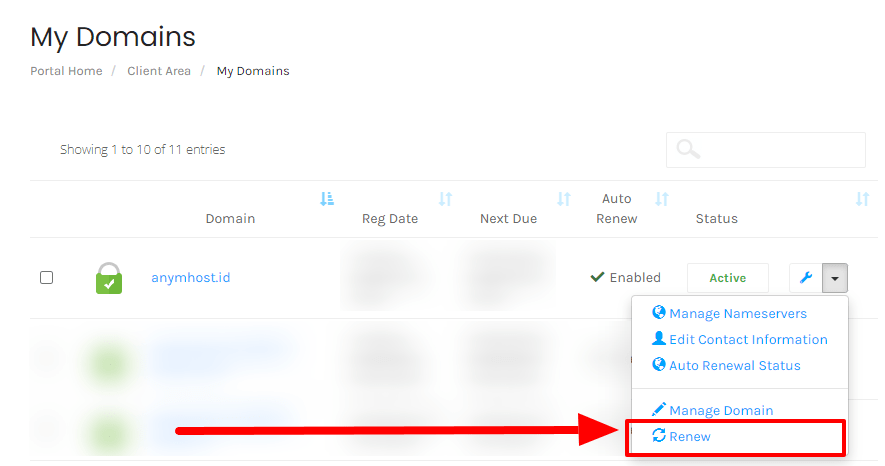Click the Status column header
This screenshot has width=885, height=466.
pos(716,219)
